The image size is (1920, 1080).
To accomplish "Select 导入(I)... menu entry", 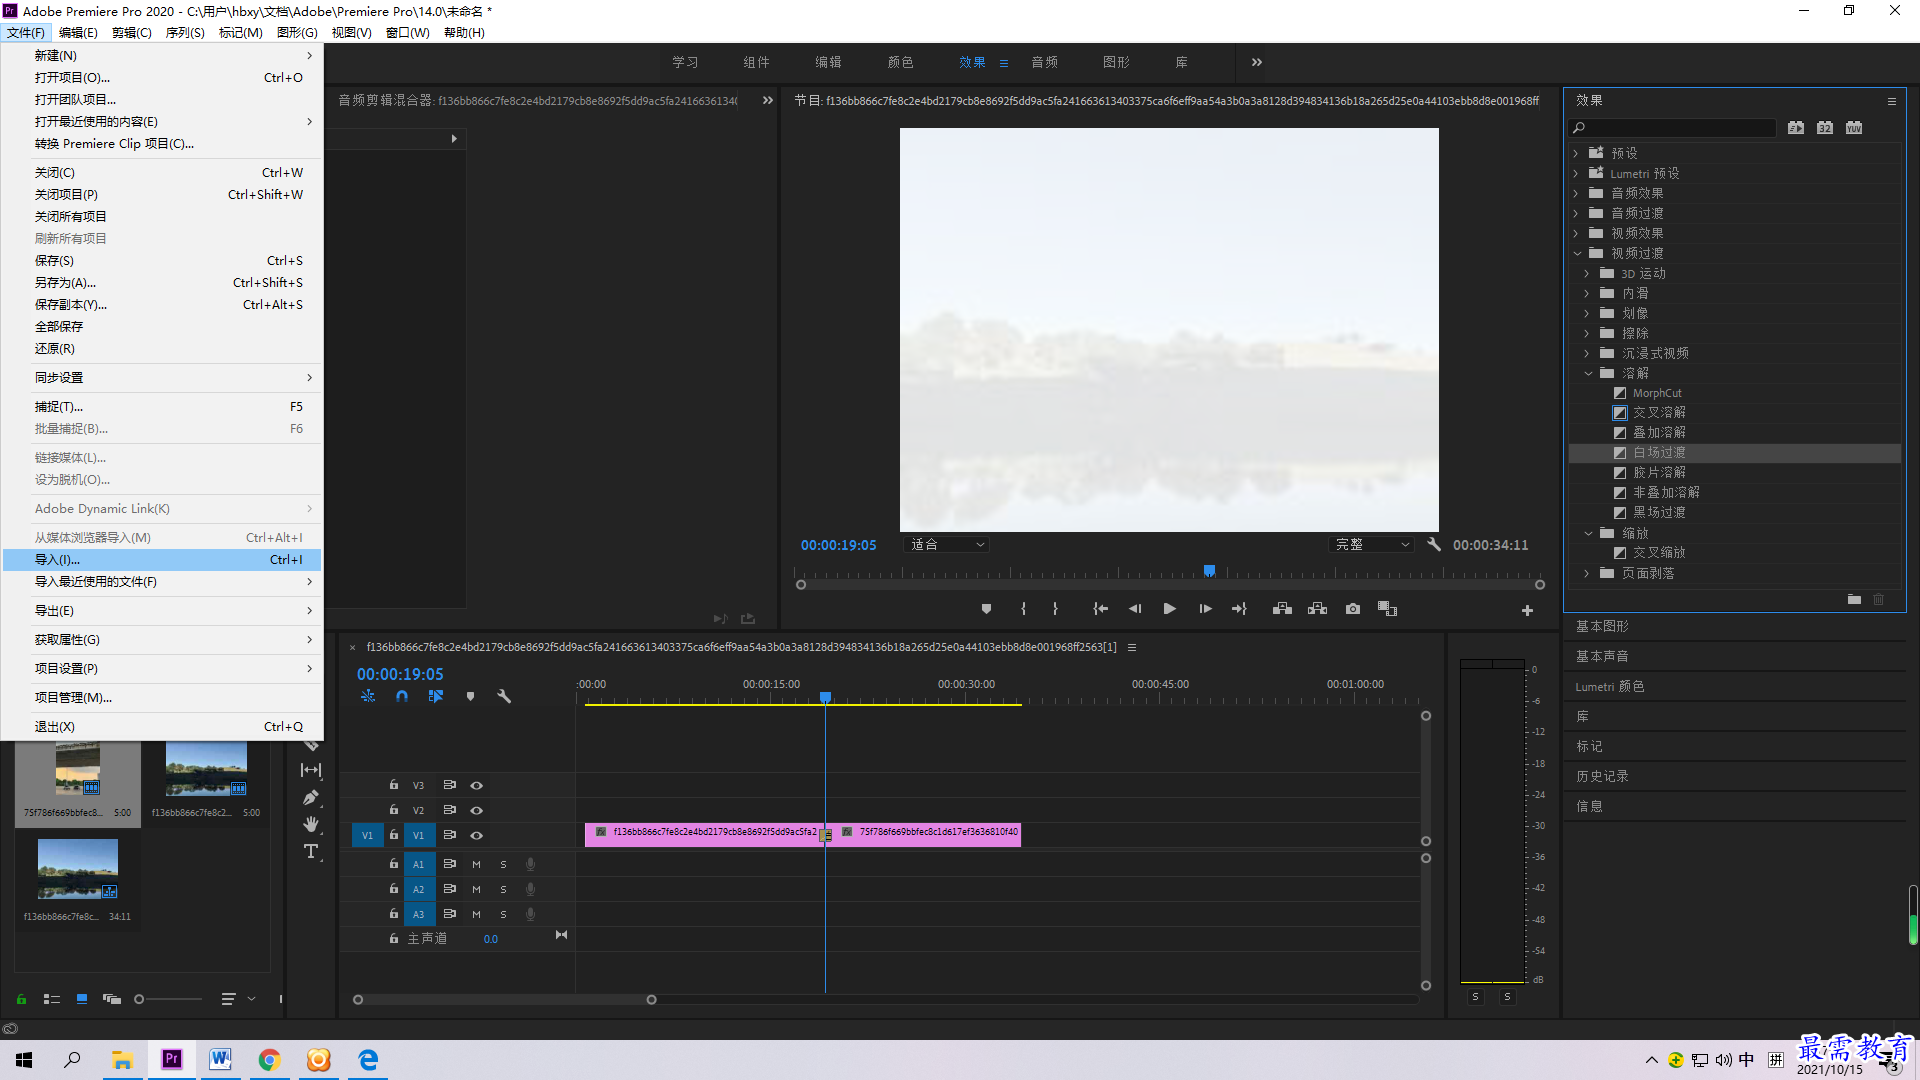I will tap(162, 560).
